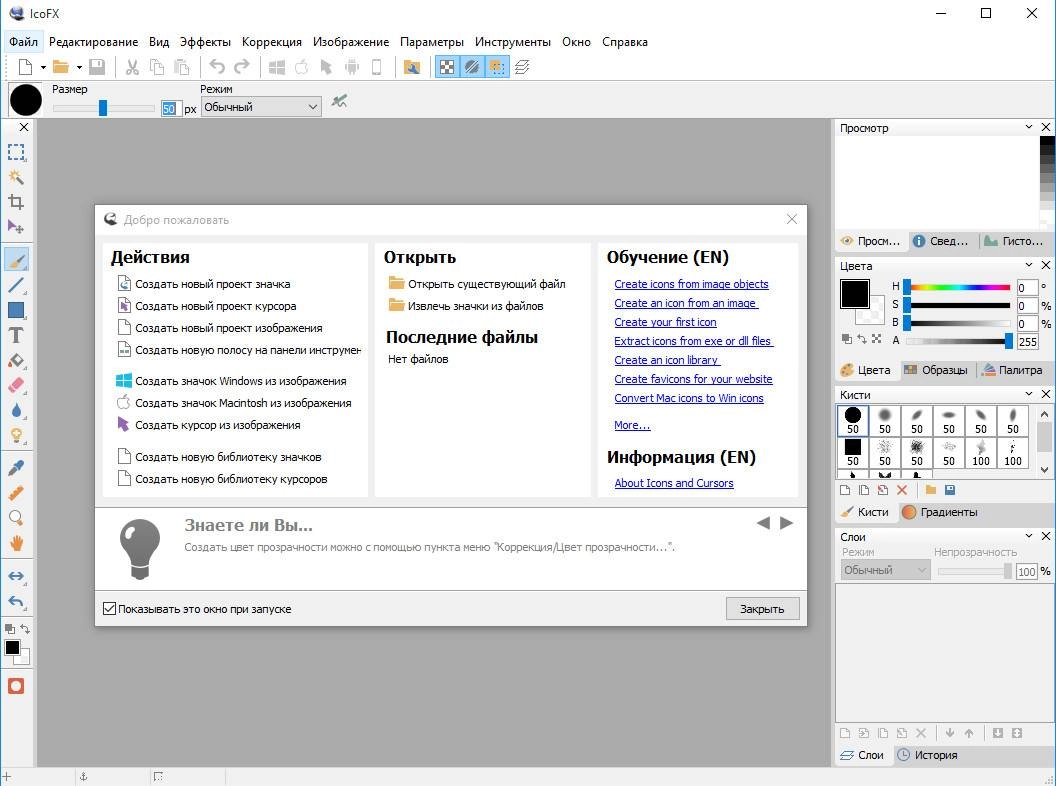Select the crop tool
This screenshot has height=786, width=1056.
(16, 202)
